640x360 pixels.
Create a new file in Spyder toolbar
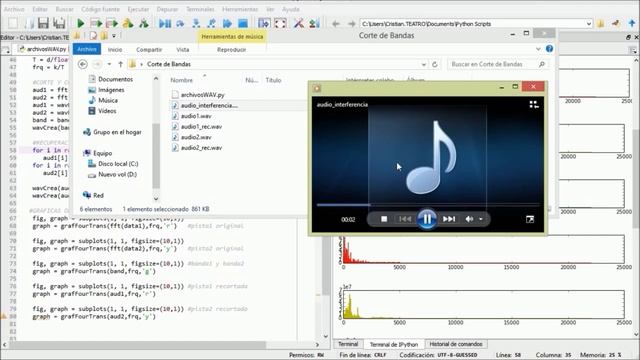[x=13, y=23]
